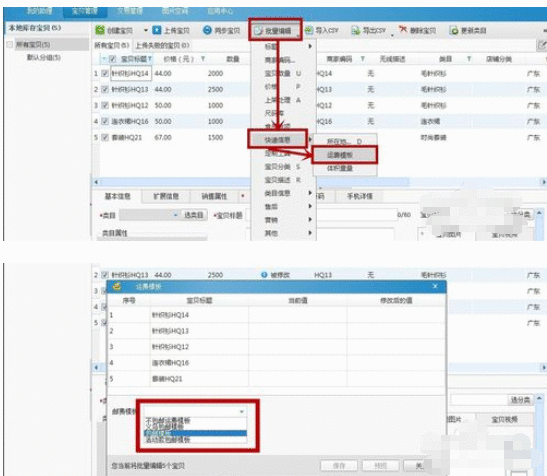Click the 保存 button in dialog
The height and width of the screenshot is (476, 547).
coord(339,466)
